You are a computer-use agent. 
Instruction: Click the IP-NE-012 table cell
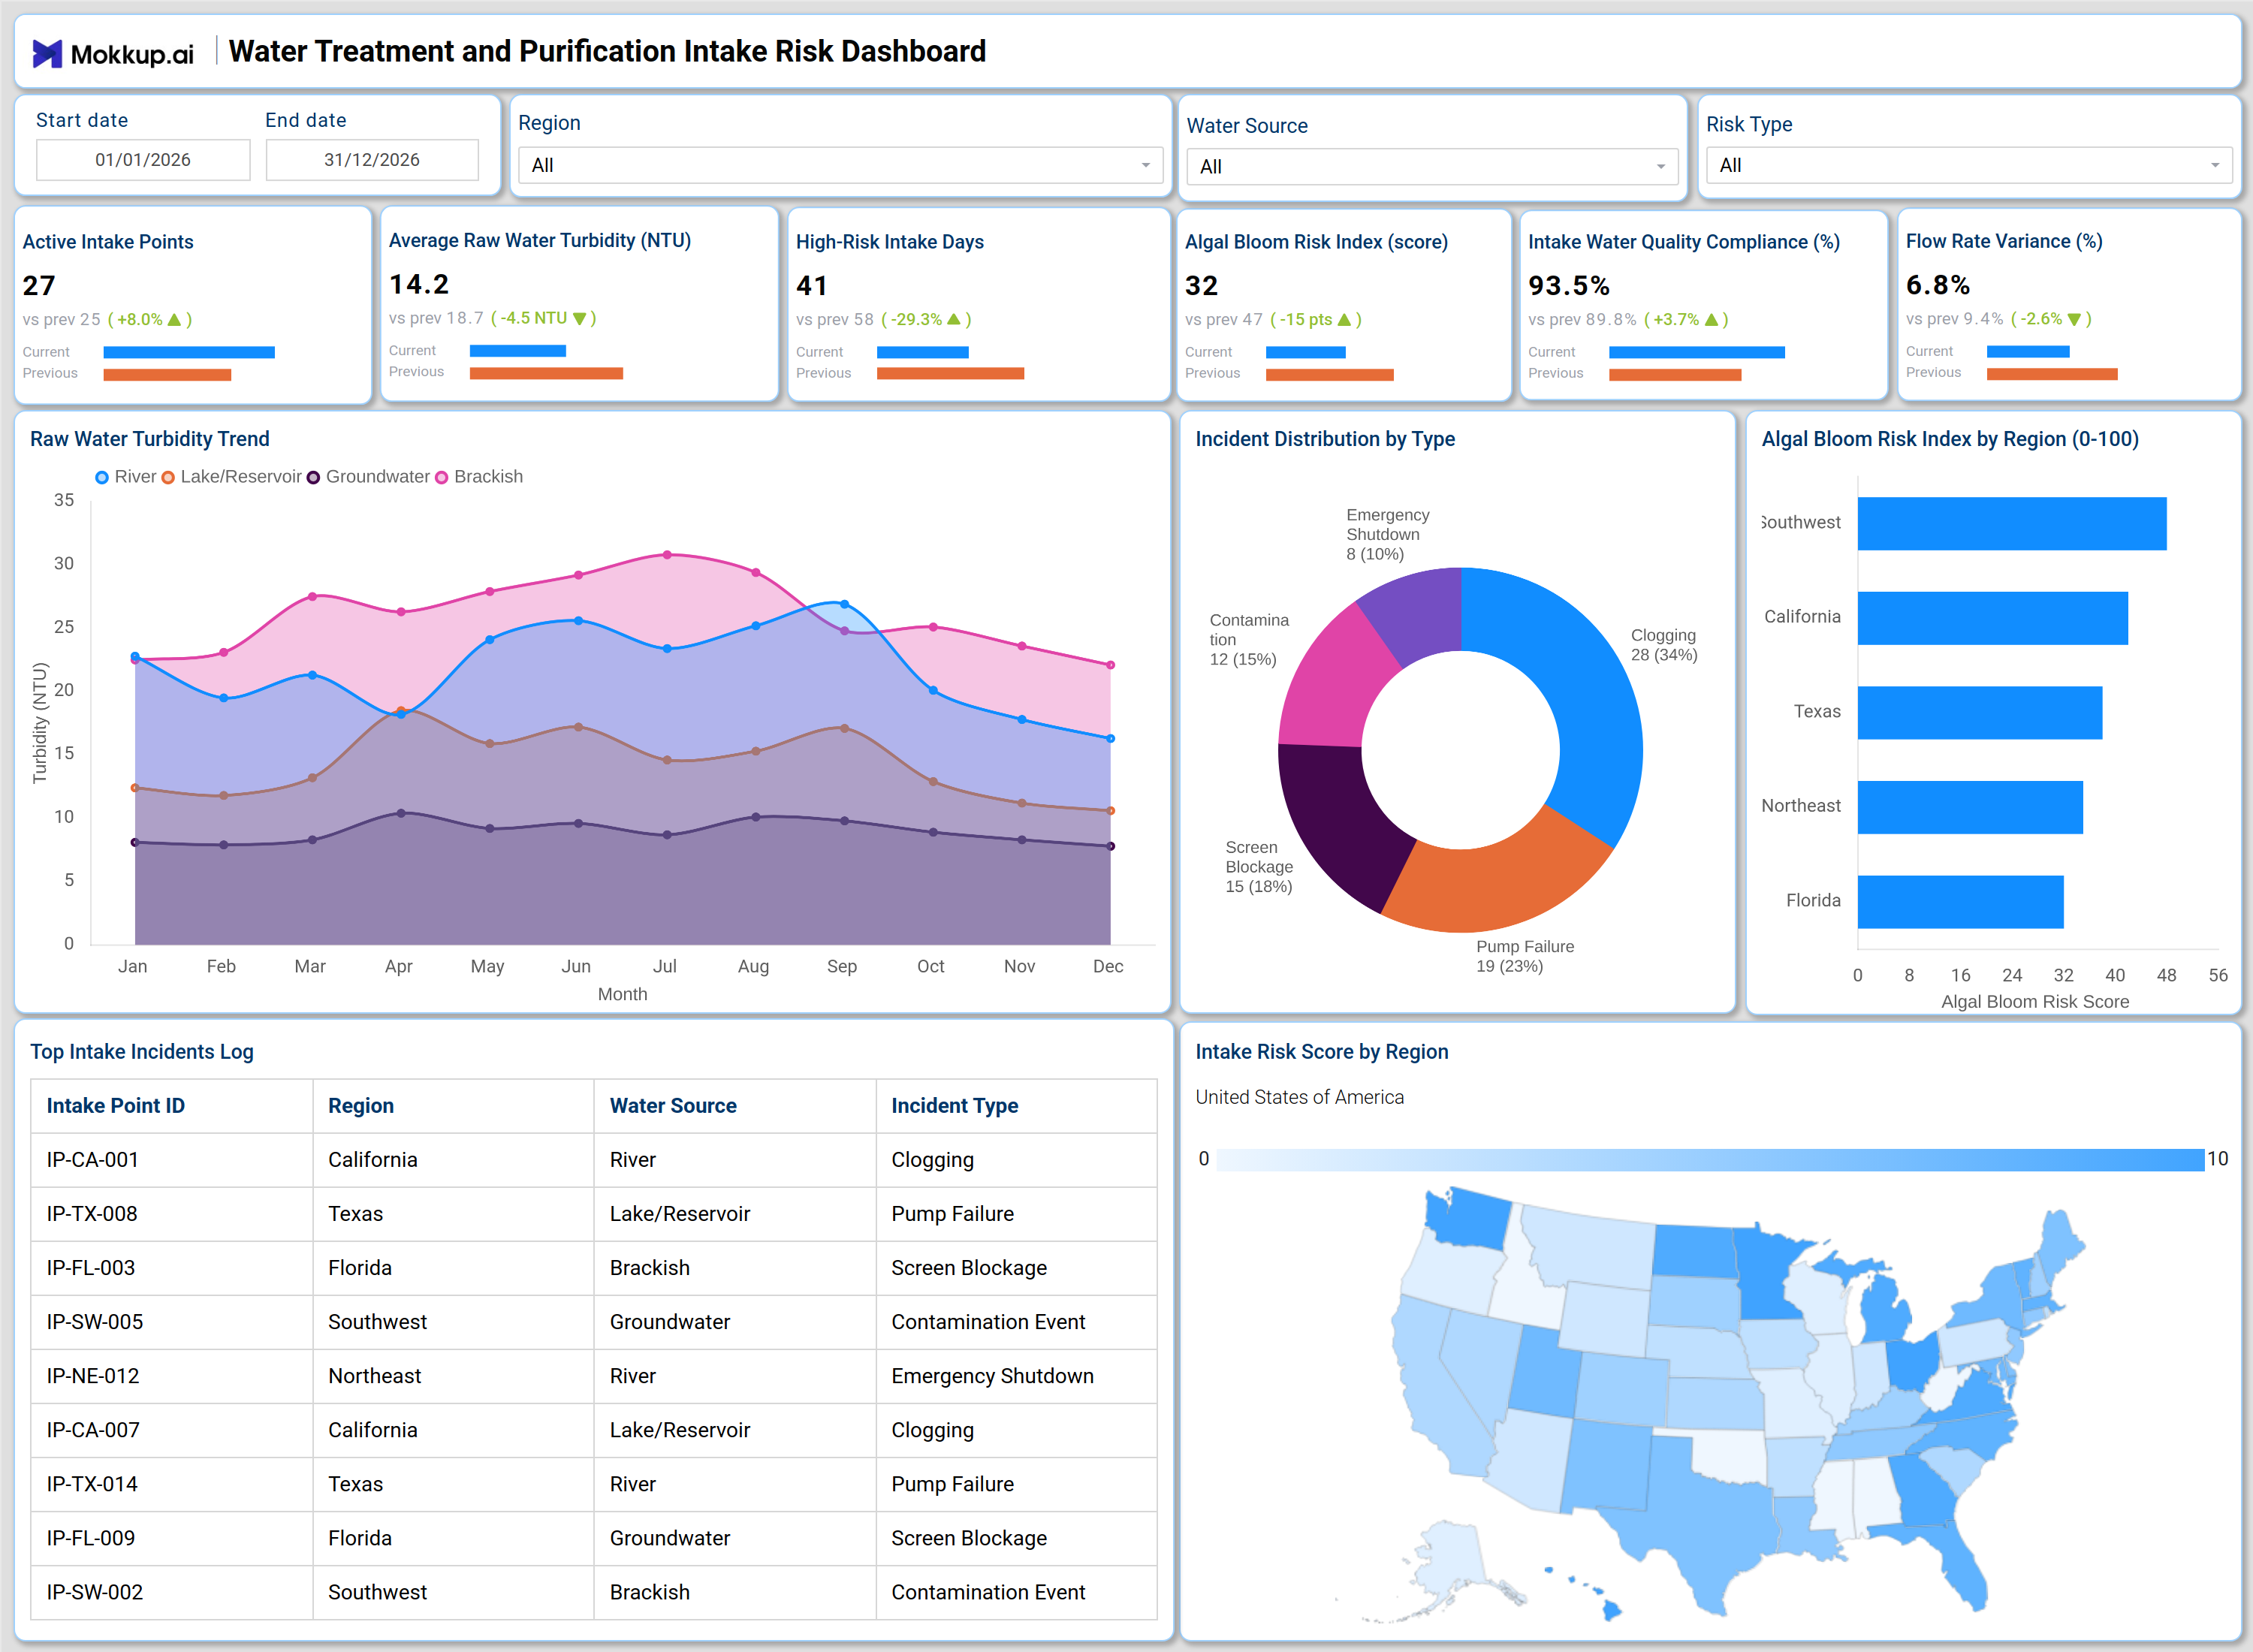172,1376
